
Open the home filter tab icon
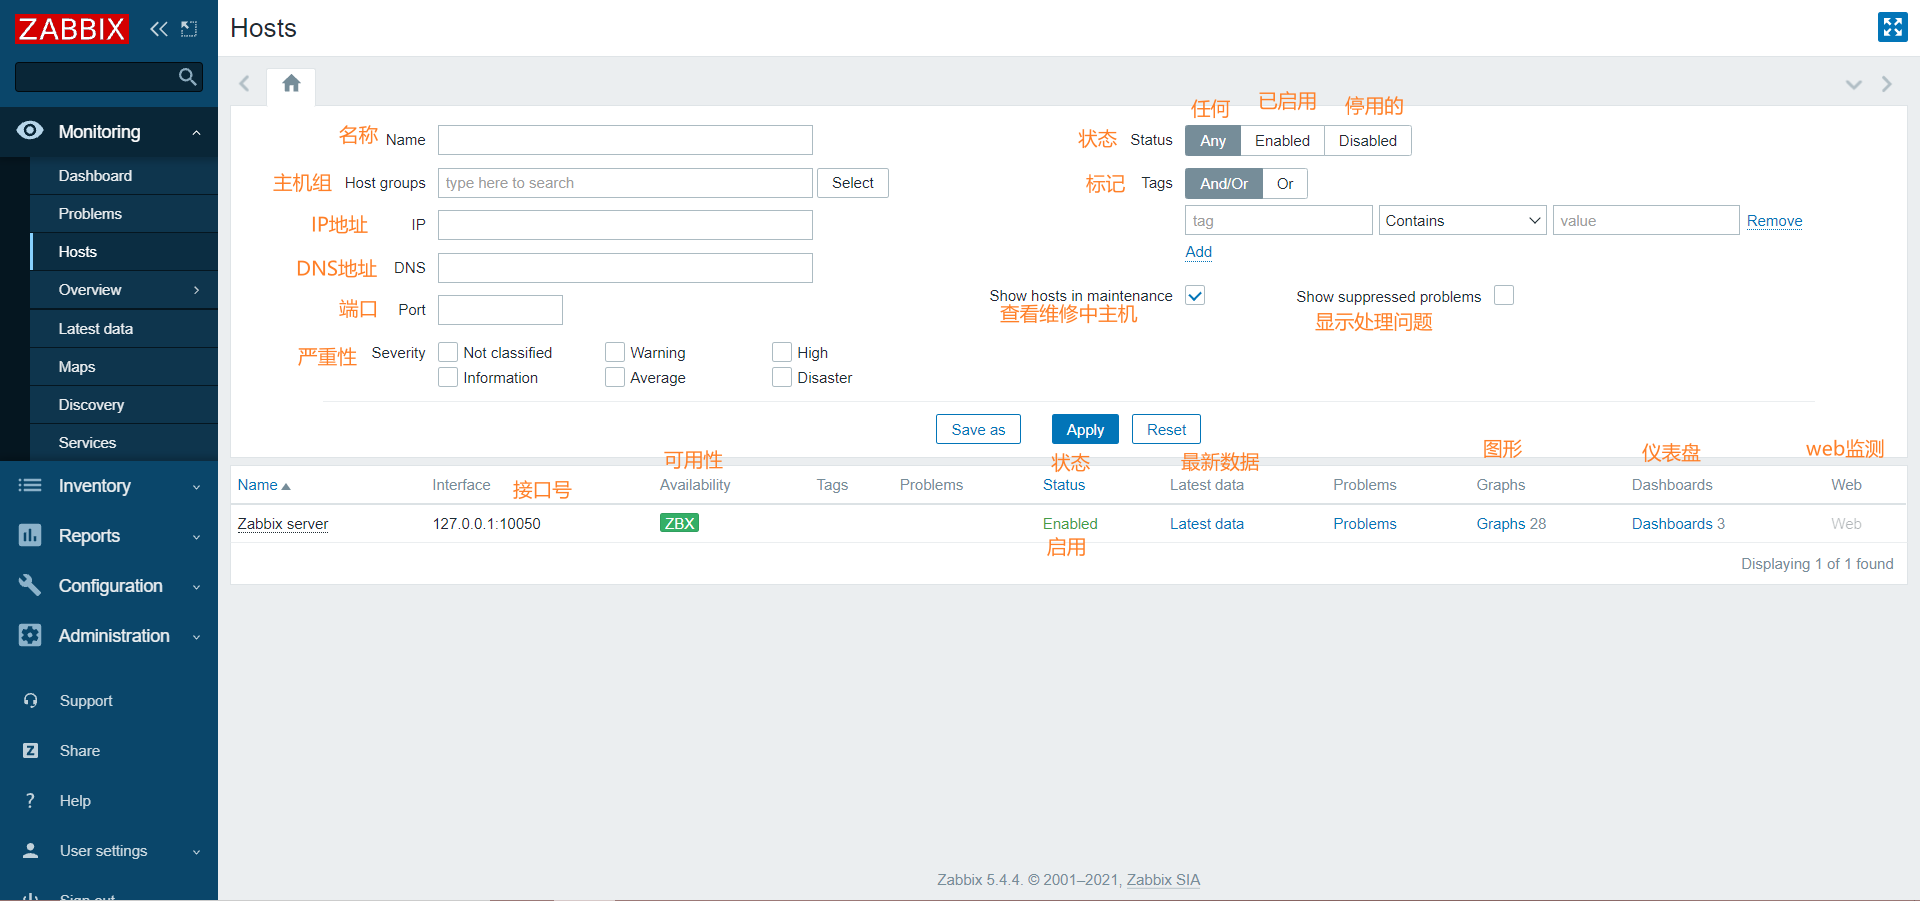point(291,84)
